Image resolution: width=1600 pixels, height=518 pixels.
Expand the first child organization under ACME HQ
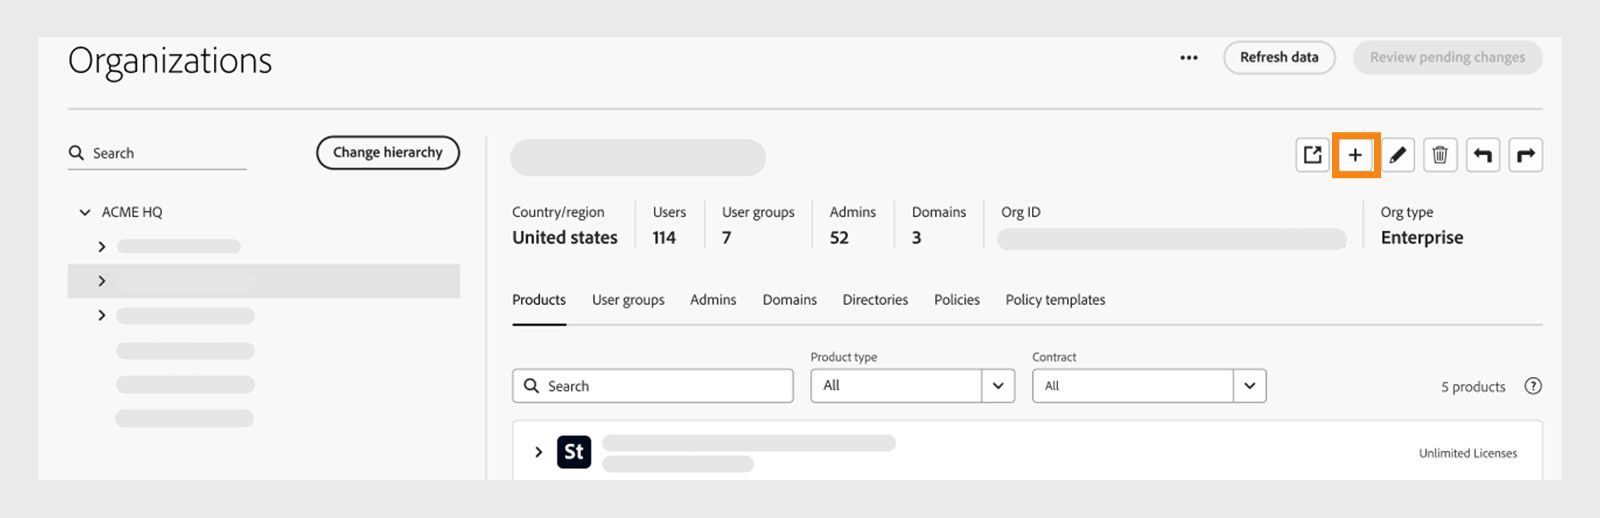tap(102, 247)
